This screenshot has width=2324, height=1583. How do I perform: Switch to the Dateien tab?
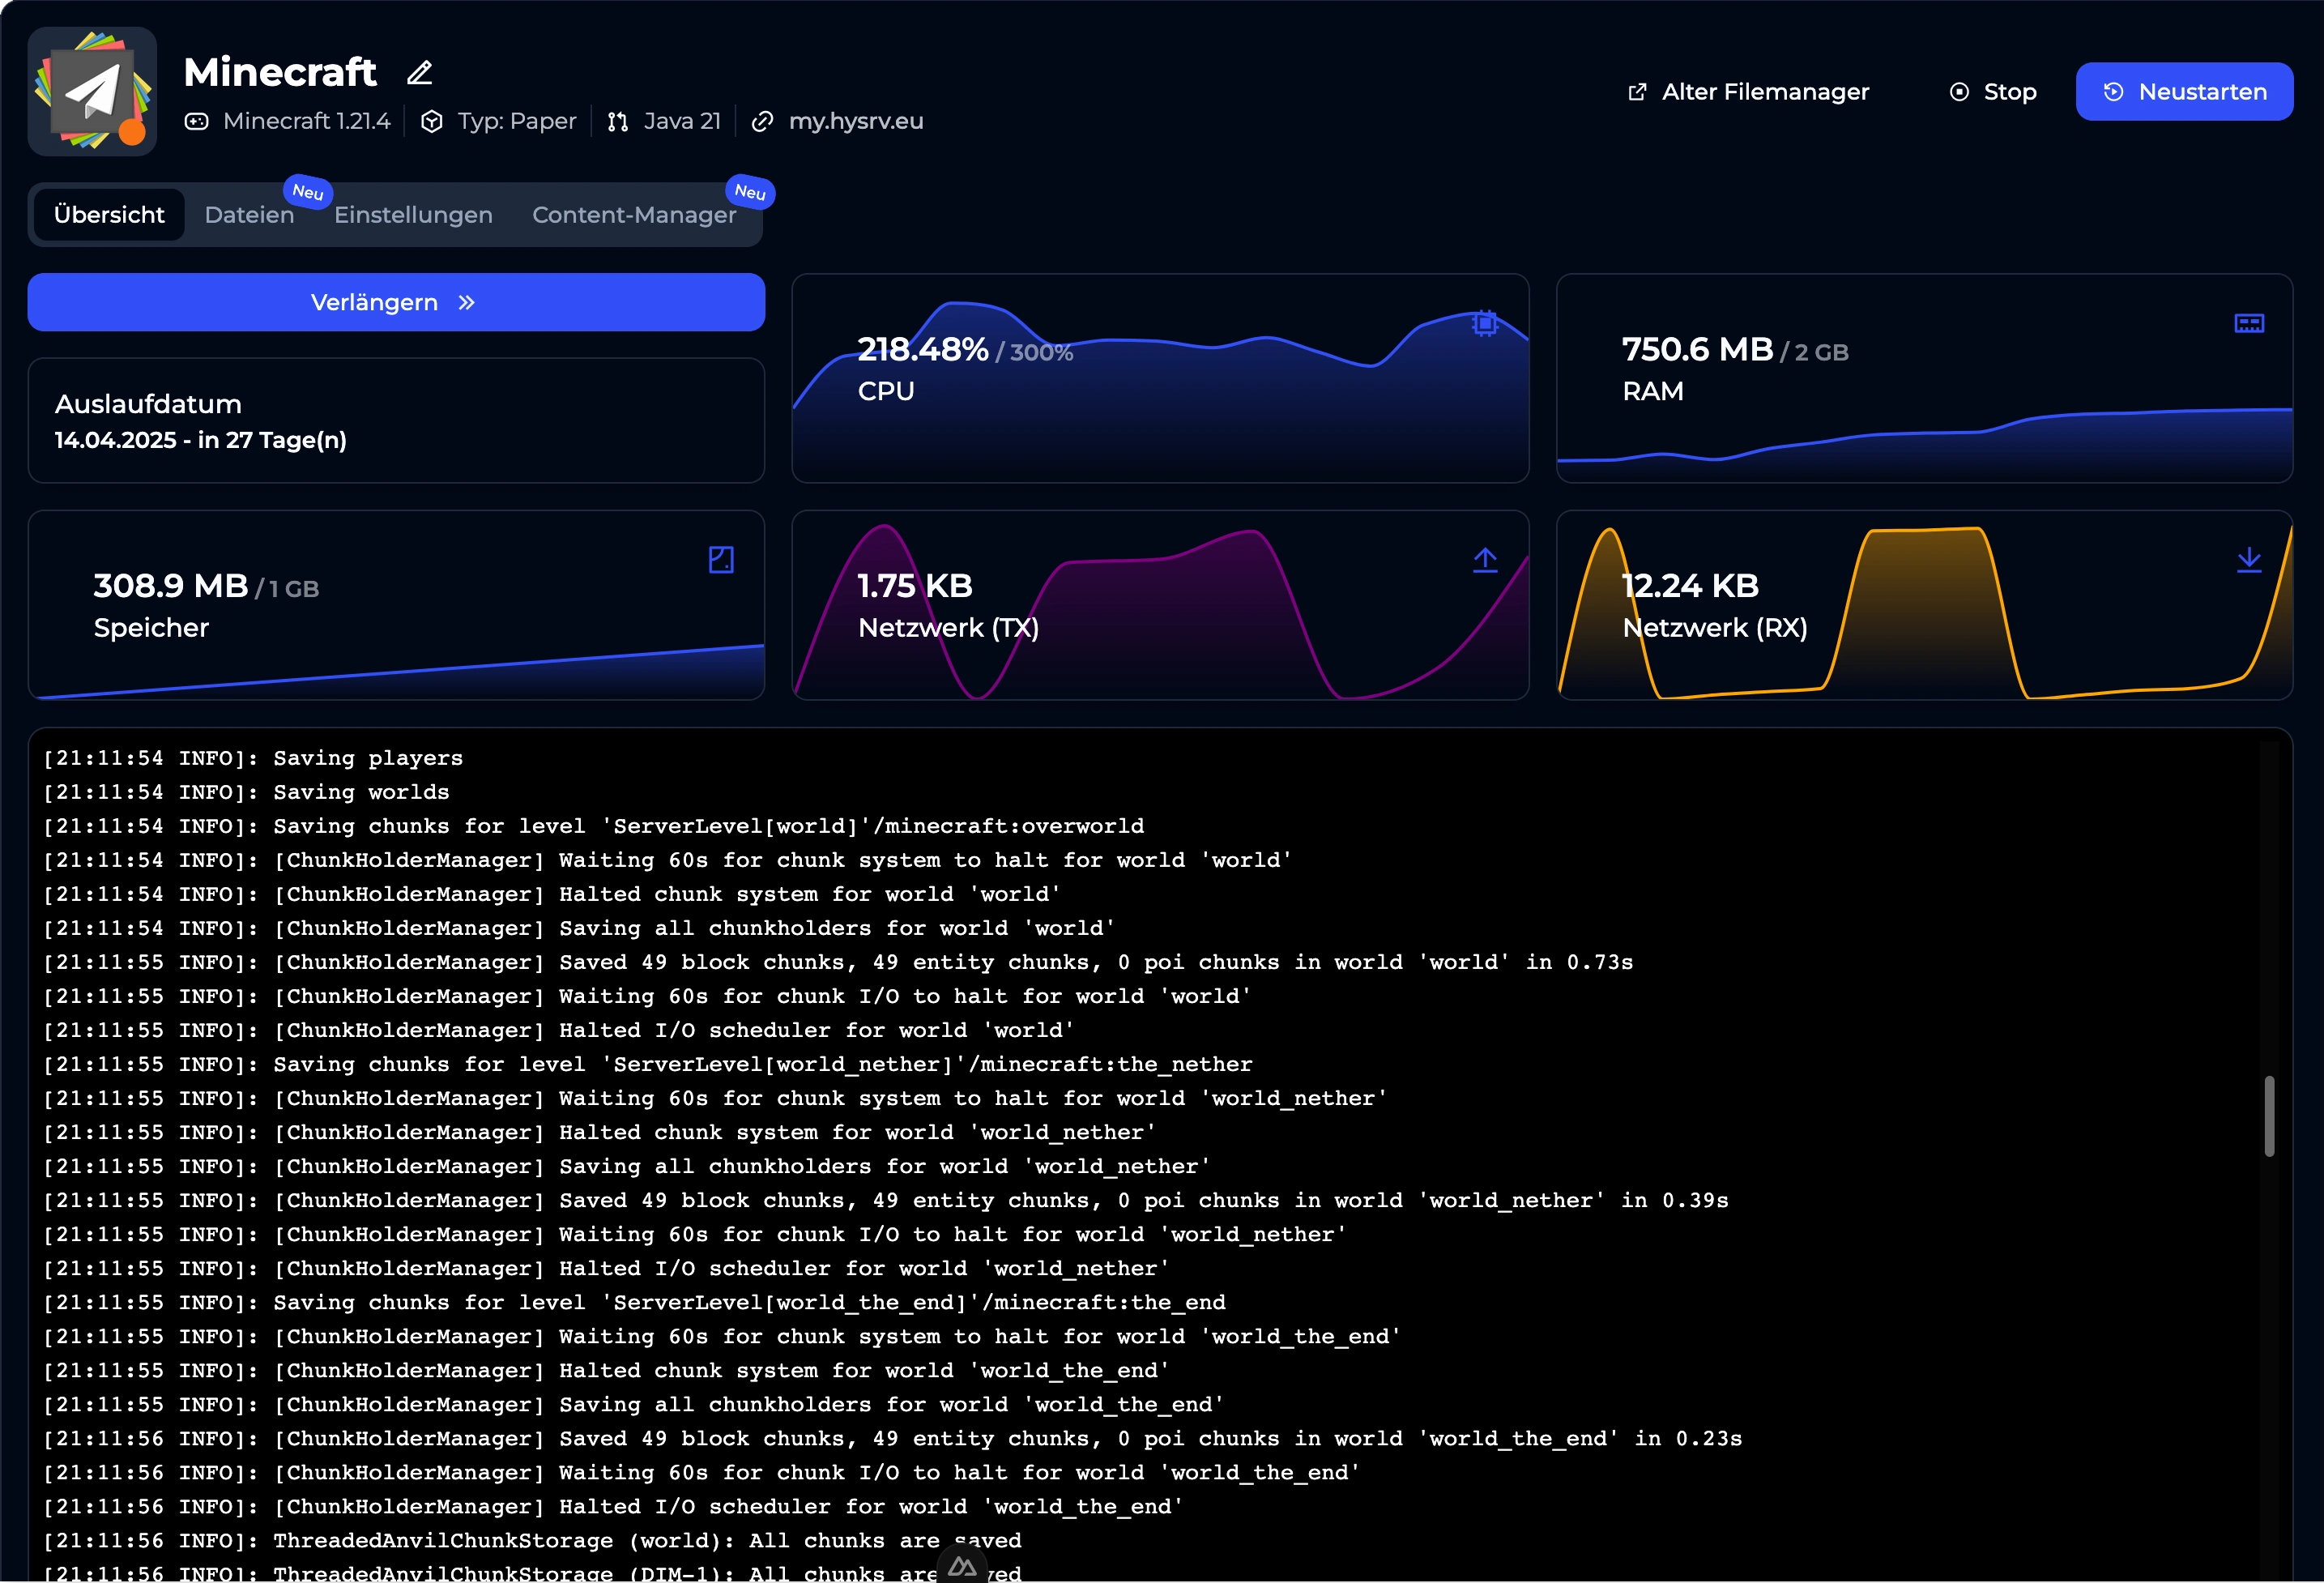pos(249,215)
